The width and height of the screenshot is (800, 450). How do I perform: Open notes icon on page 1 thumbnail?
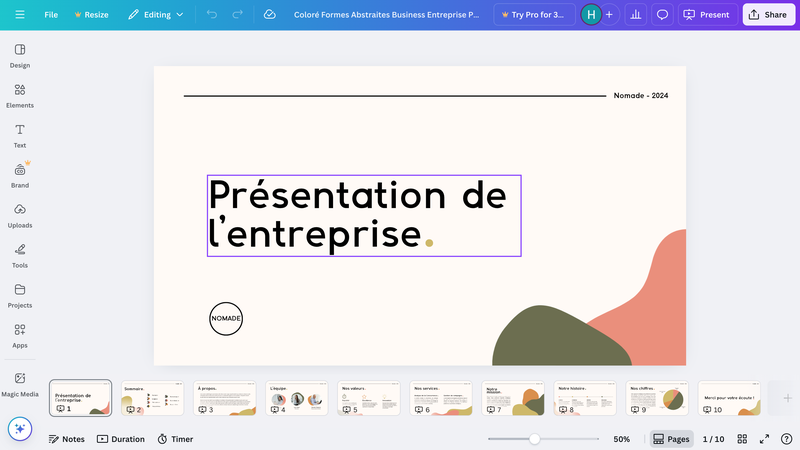pyautogui.click(x=60, y=409)
